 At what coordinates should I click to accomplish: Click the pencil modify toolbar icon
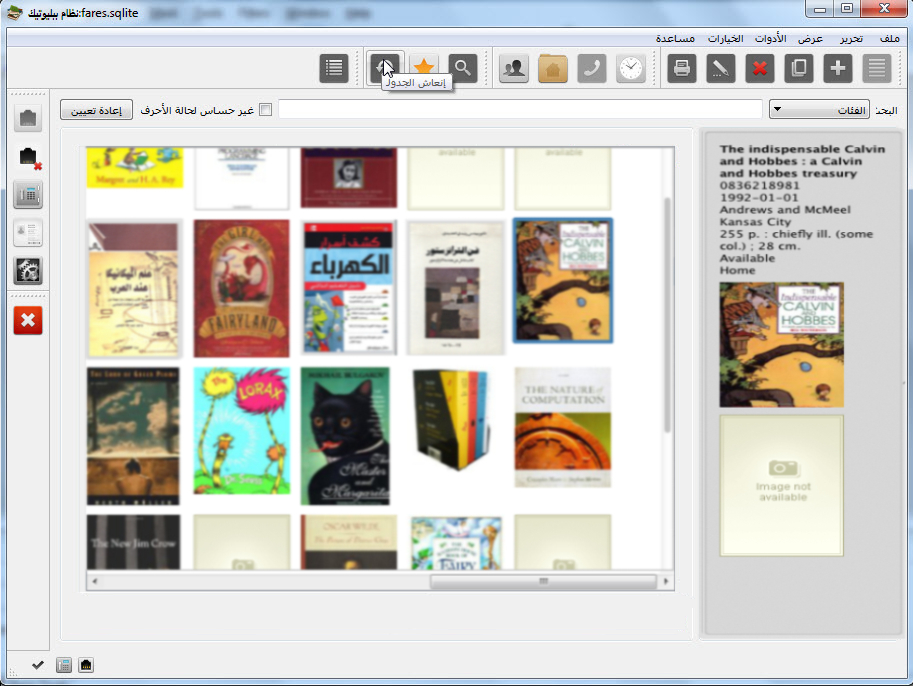tap(721, 68)
